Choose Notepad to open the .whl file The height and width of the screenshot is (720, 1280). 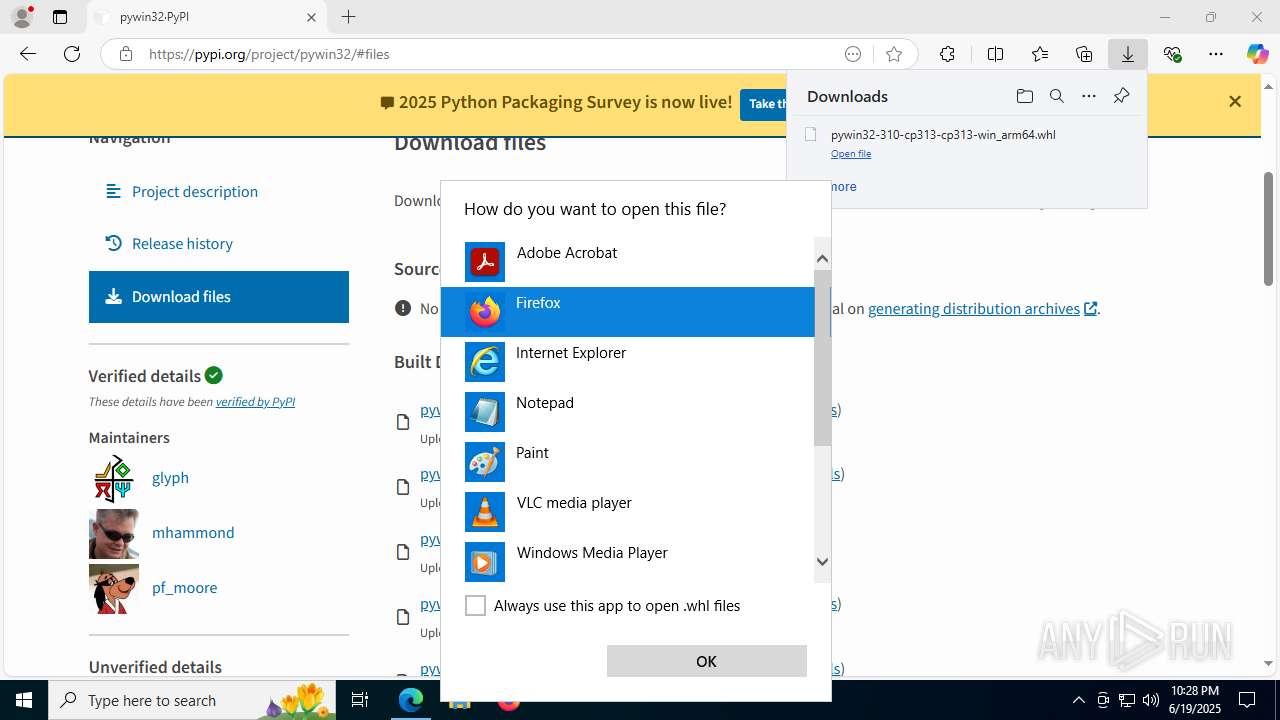pos(627,412)
